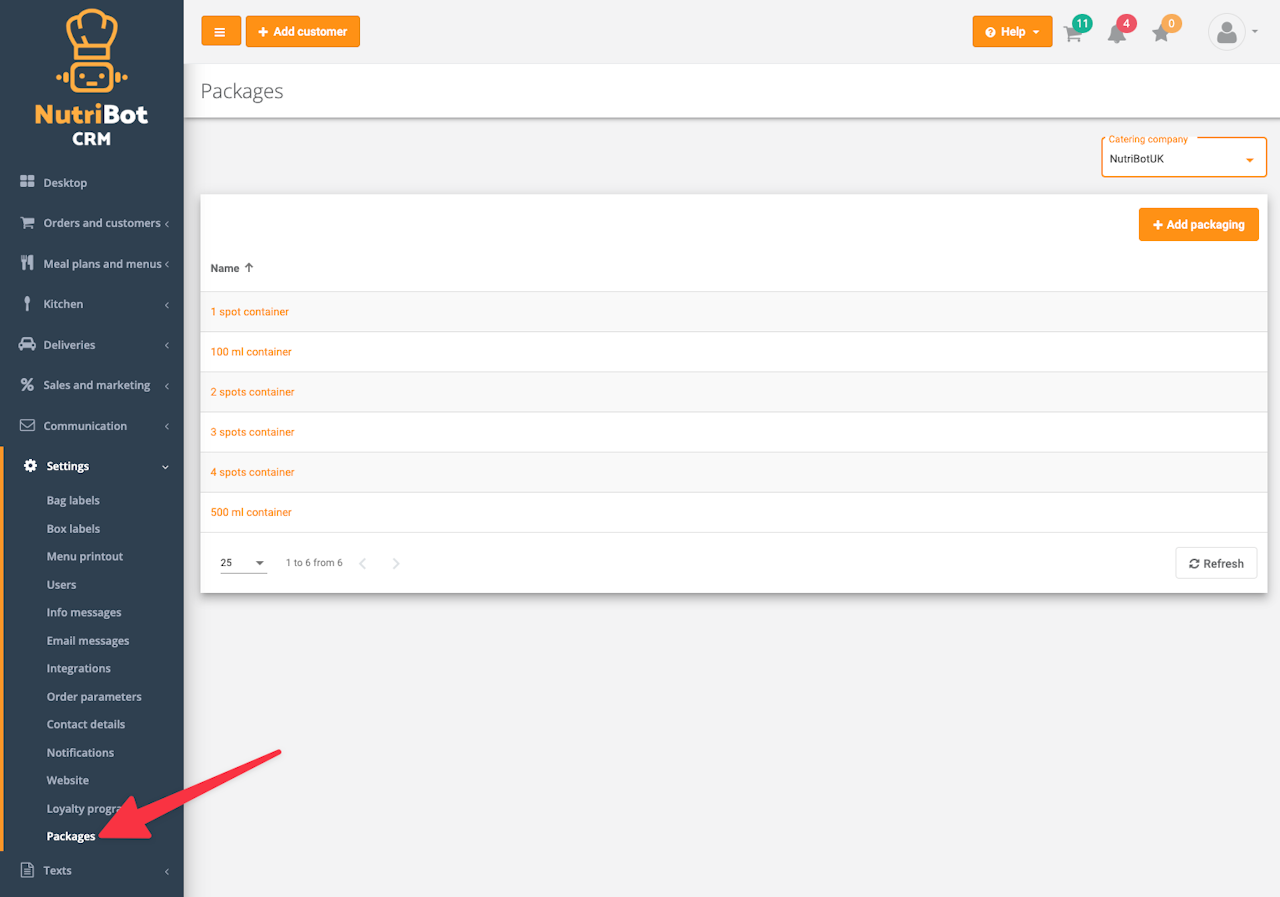Click the NutriBot CRM logo

[x=91, y=78]
